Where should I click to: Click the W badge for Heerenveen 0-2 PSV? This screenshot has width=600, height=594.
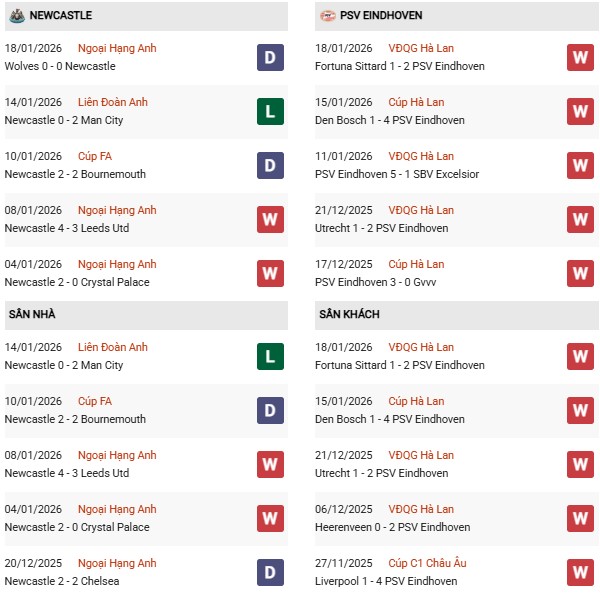pos(580,518)
